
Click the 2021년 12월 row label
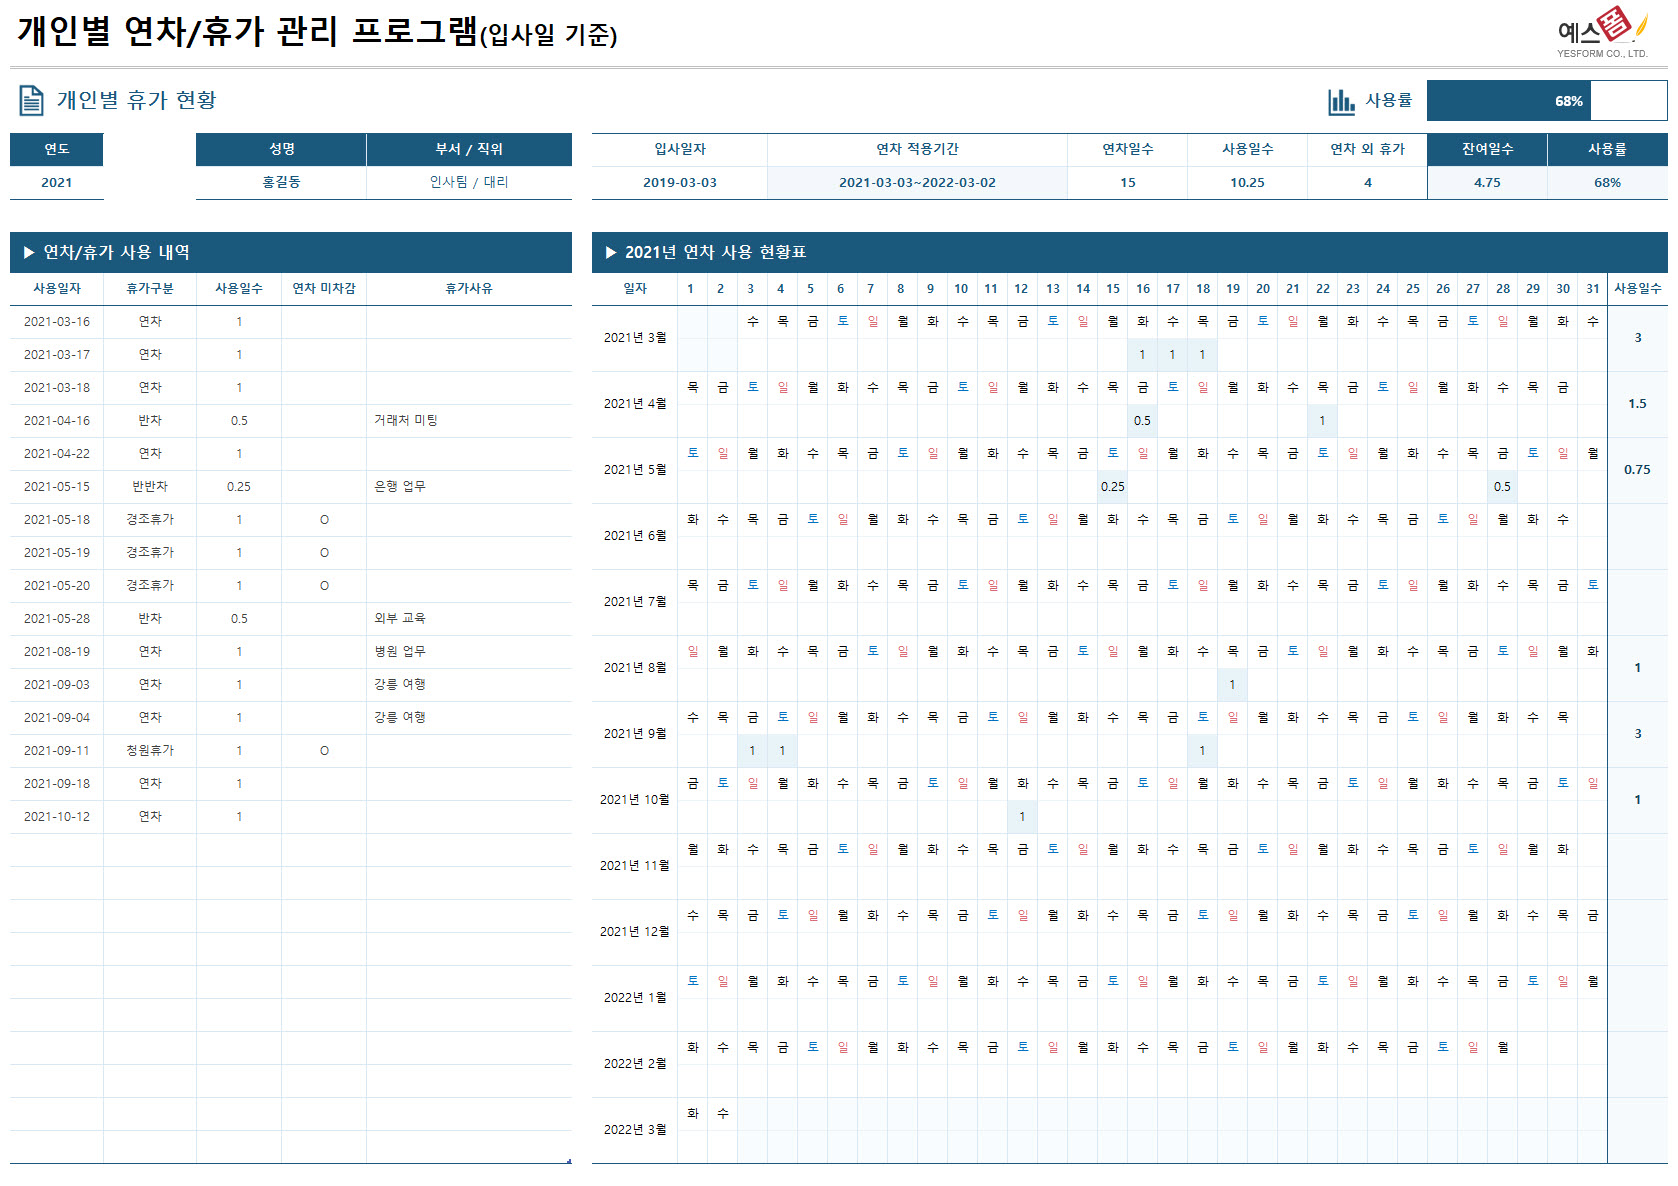coord(635,932)
